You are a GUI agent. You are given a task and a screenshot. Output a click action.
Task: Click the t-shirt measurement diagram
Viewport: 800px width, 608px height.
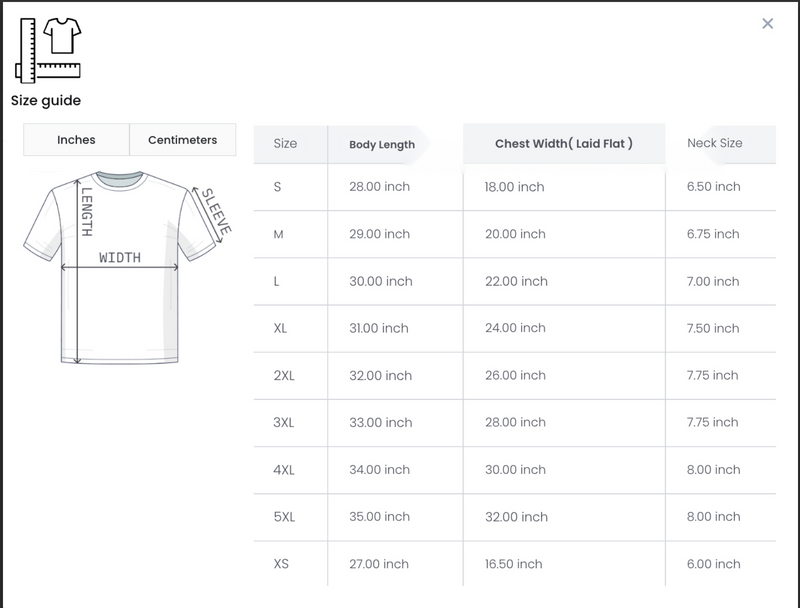point(120,267)
